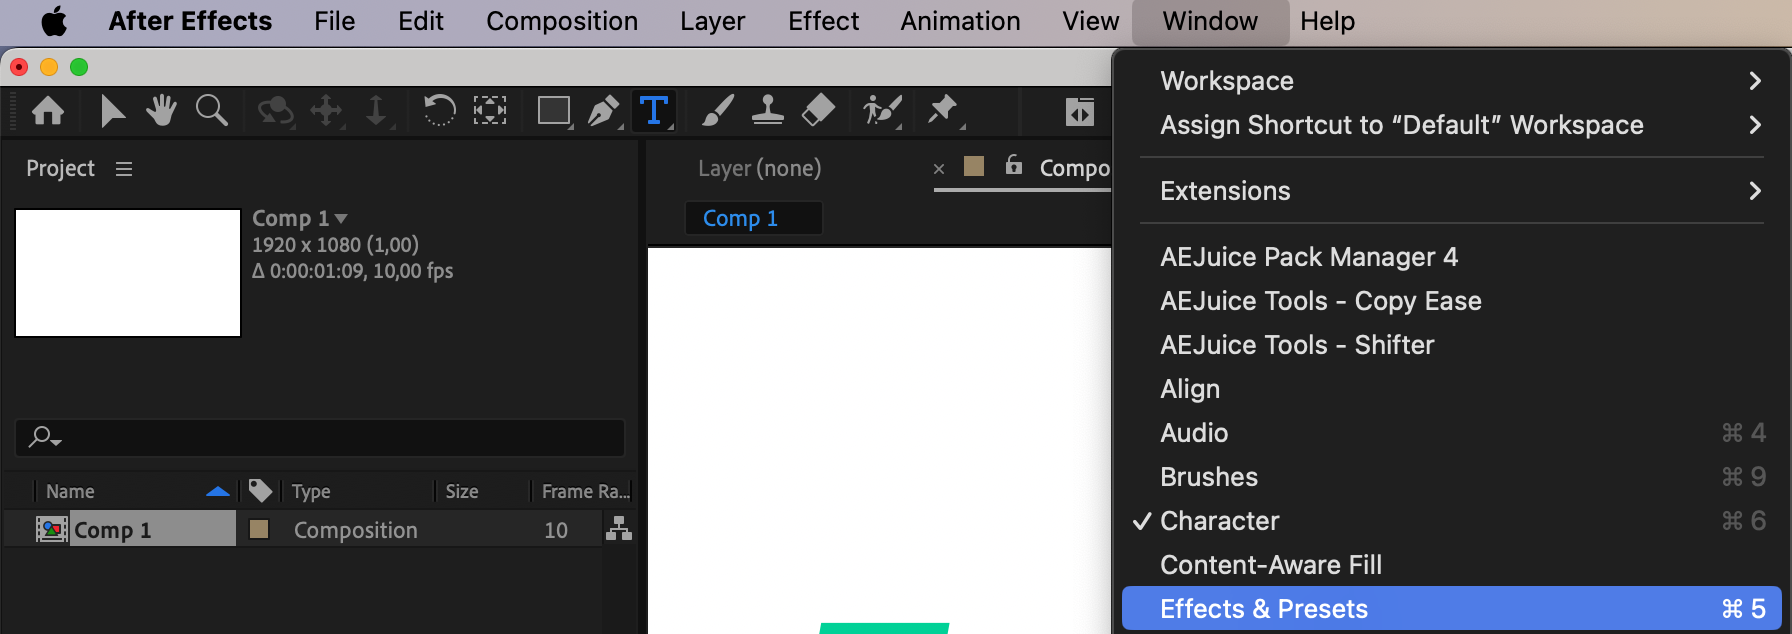Click the Comp 1 breadcrumb button in the viewer
1792x634 pixels.
coord(753,218)
